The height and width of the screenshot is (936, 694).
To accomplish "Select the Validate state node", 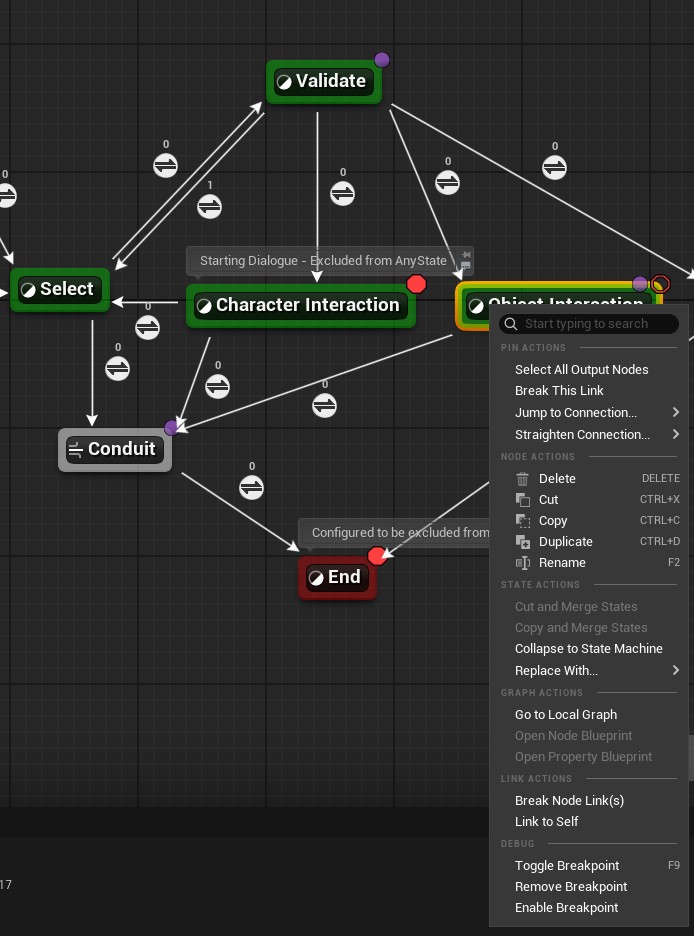I will (x=323, y=82).
